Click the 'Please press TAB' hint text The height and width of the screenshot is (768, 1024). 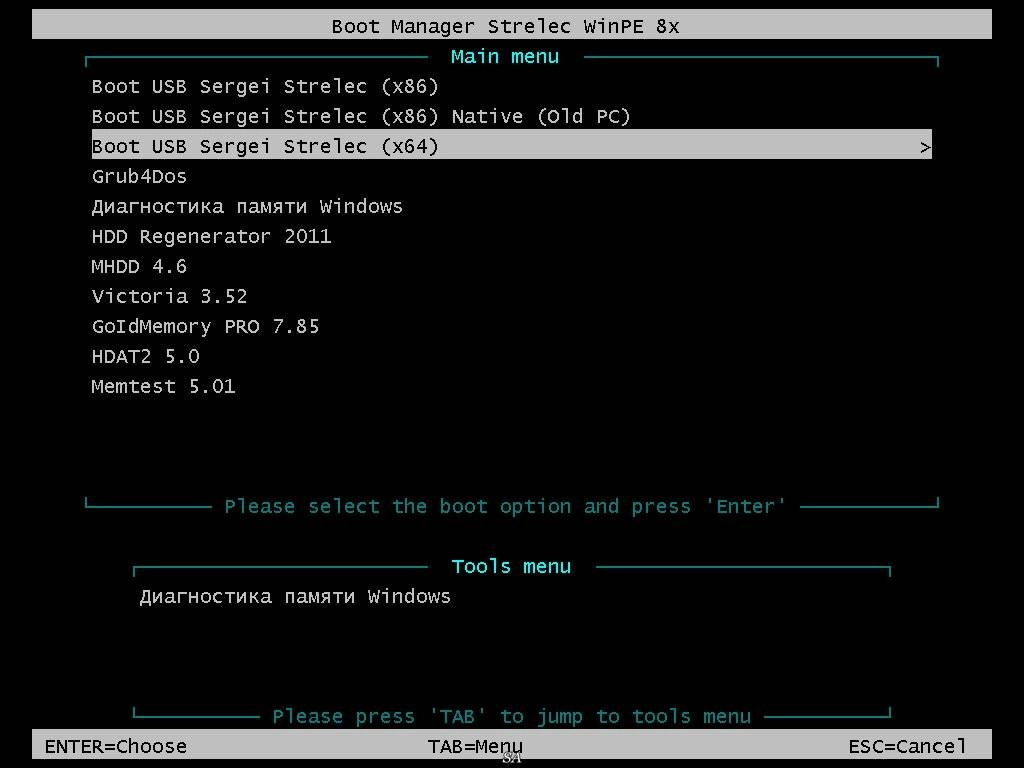[511, 716]
